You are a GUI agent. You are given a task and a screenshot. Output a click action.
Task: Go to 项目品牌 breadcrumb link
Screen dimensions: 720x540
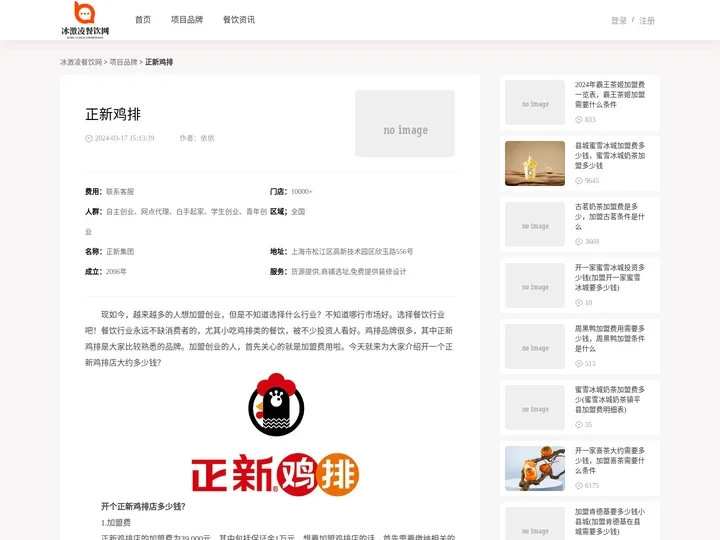(x=124, y=62)
